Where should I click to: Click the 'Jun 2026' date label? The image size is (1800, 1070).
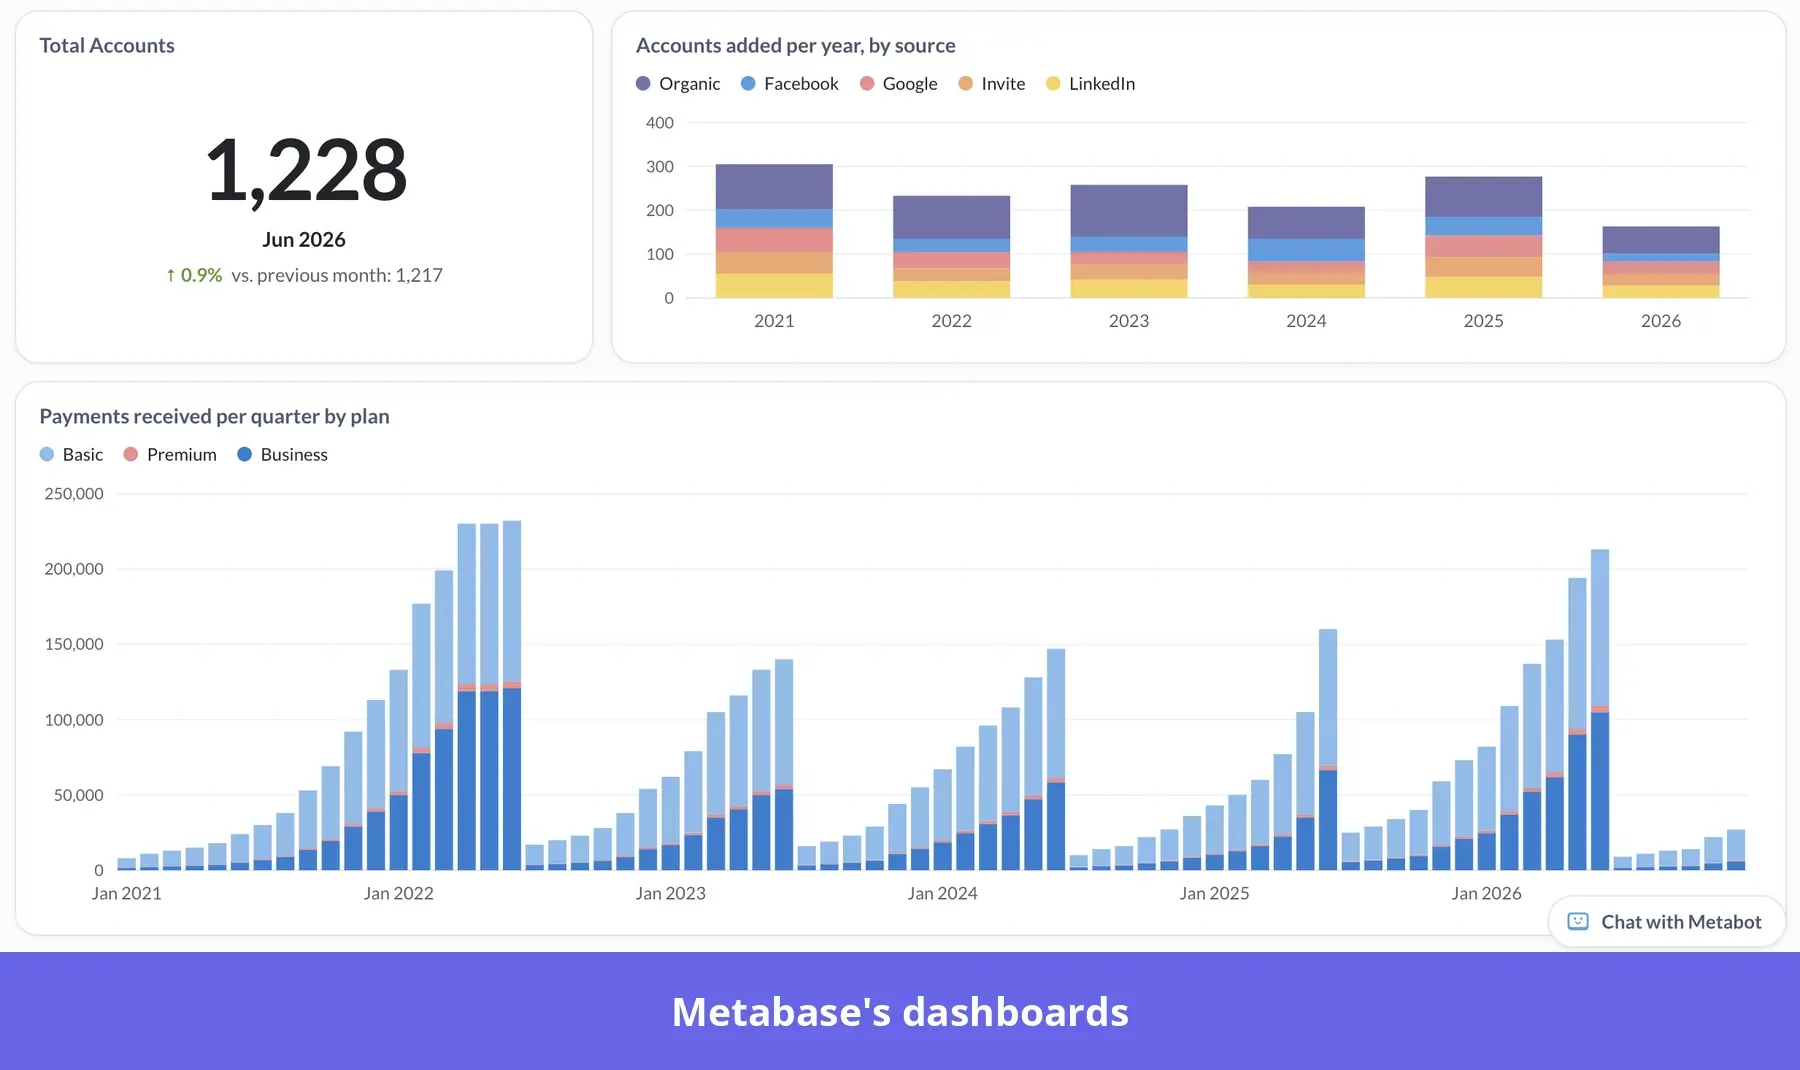304,240
